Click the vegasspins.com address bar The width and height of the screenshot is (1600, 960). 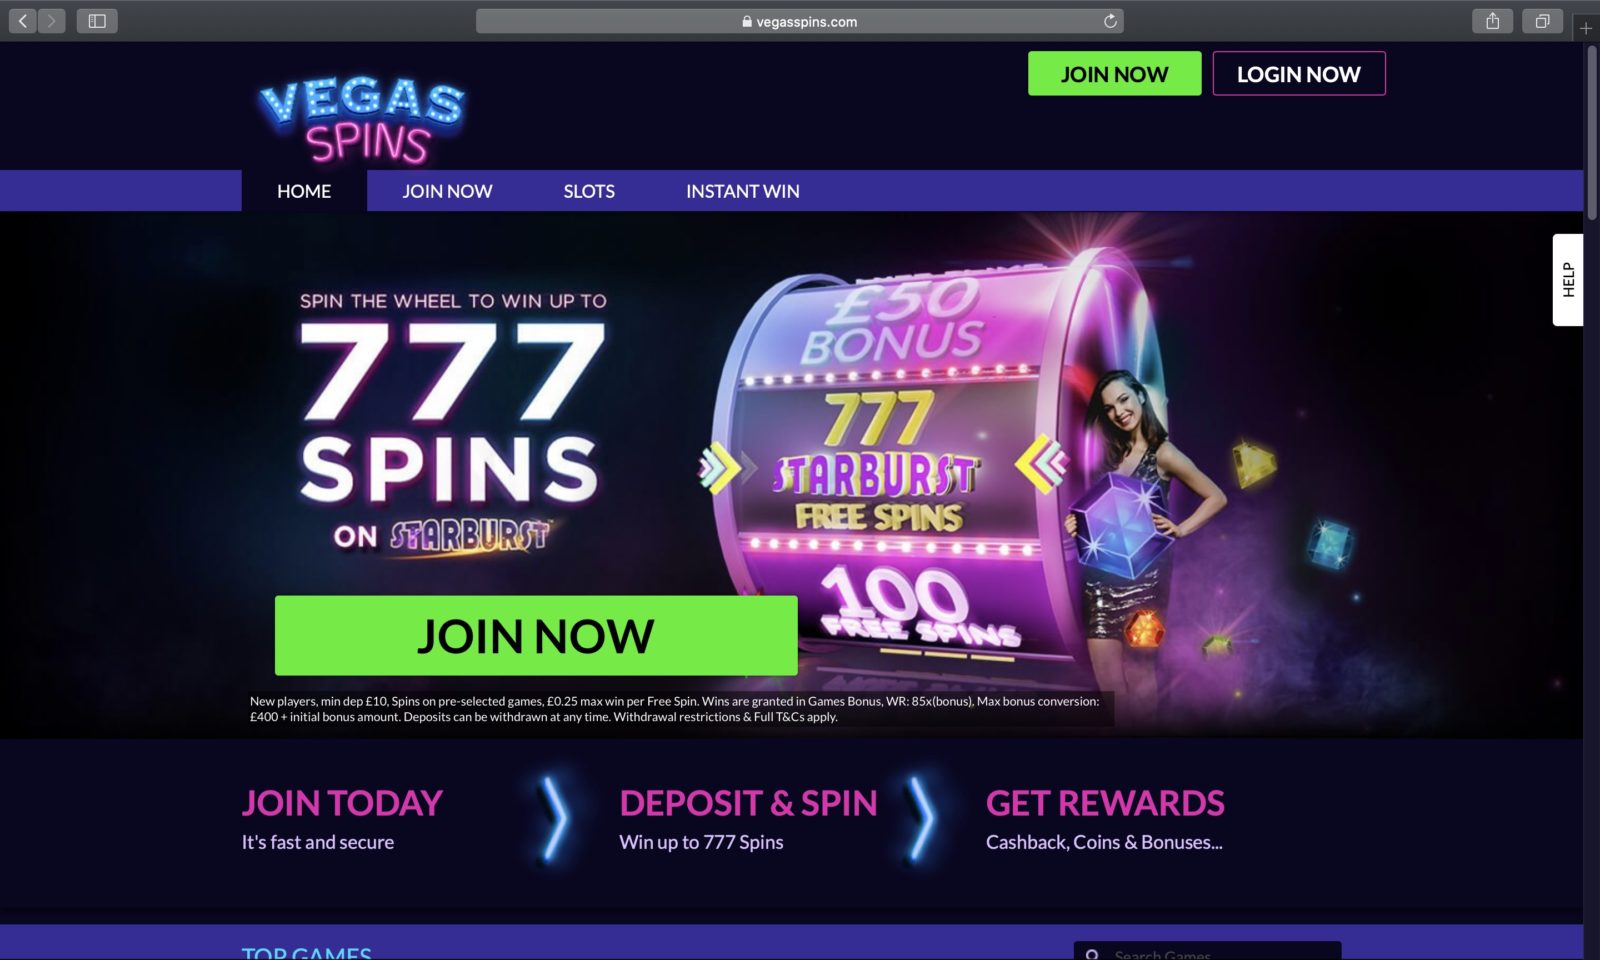(x=800, y=21)
